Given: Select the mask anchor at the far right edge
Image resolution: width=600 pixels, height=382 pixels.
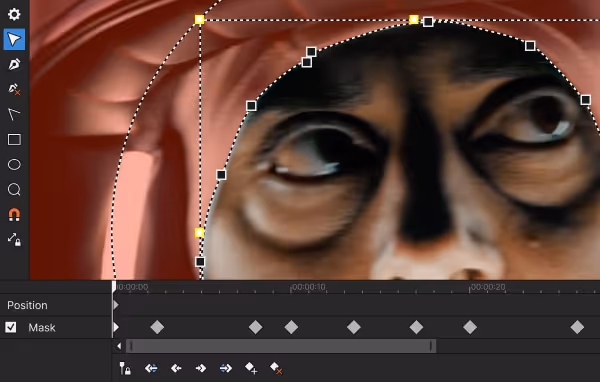Looking at the screenshot, I should [585, 100].
